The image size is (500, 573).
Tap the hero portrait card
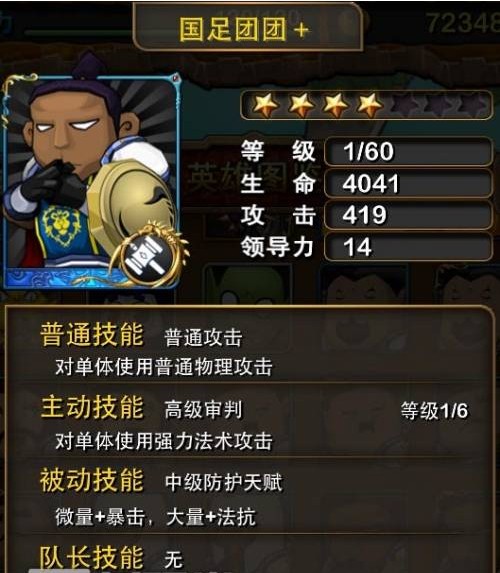click(x=91, y=181)
